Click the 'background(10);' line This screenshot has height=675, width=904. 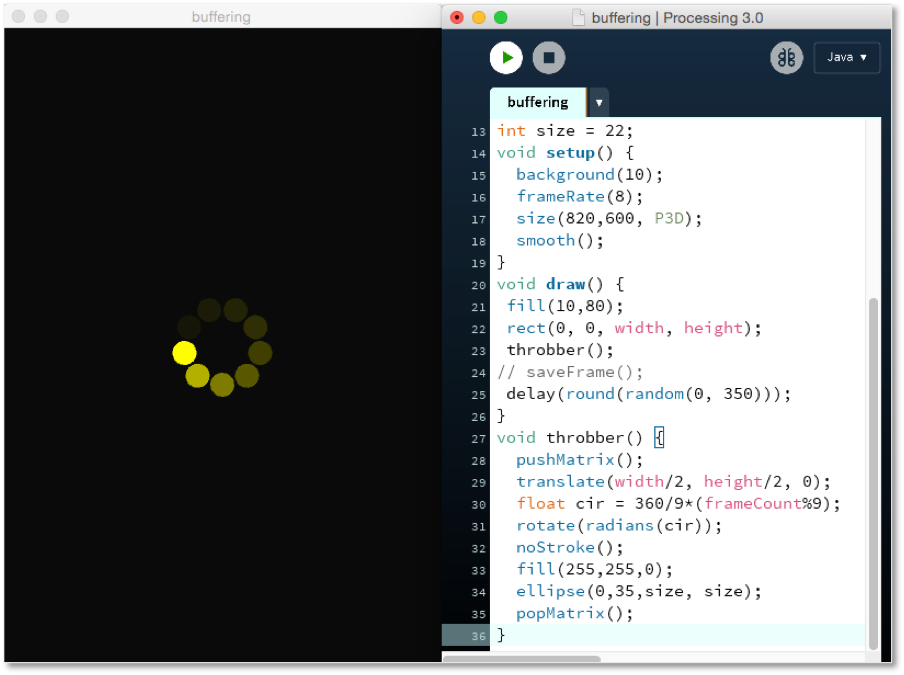tap(589, 175)
